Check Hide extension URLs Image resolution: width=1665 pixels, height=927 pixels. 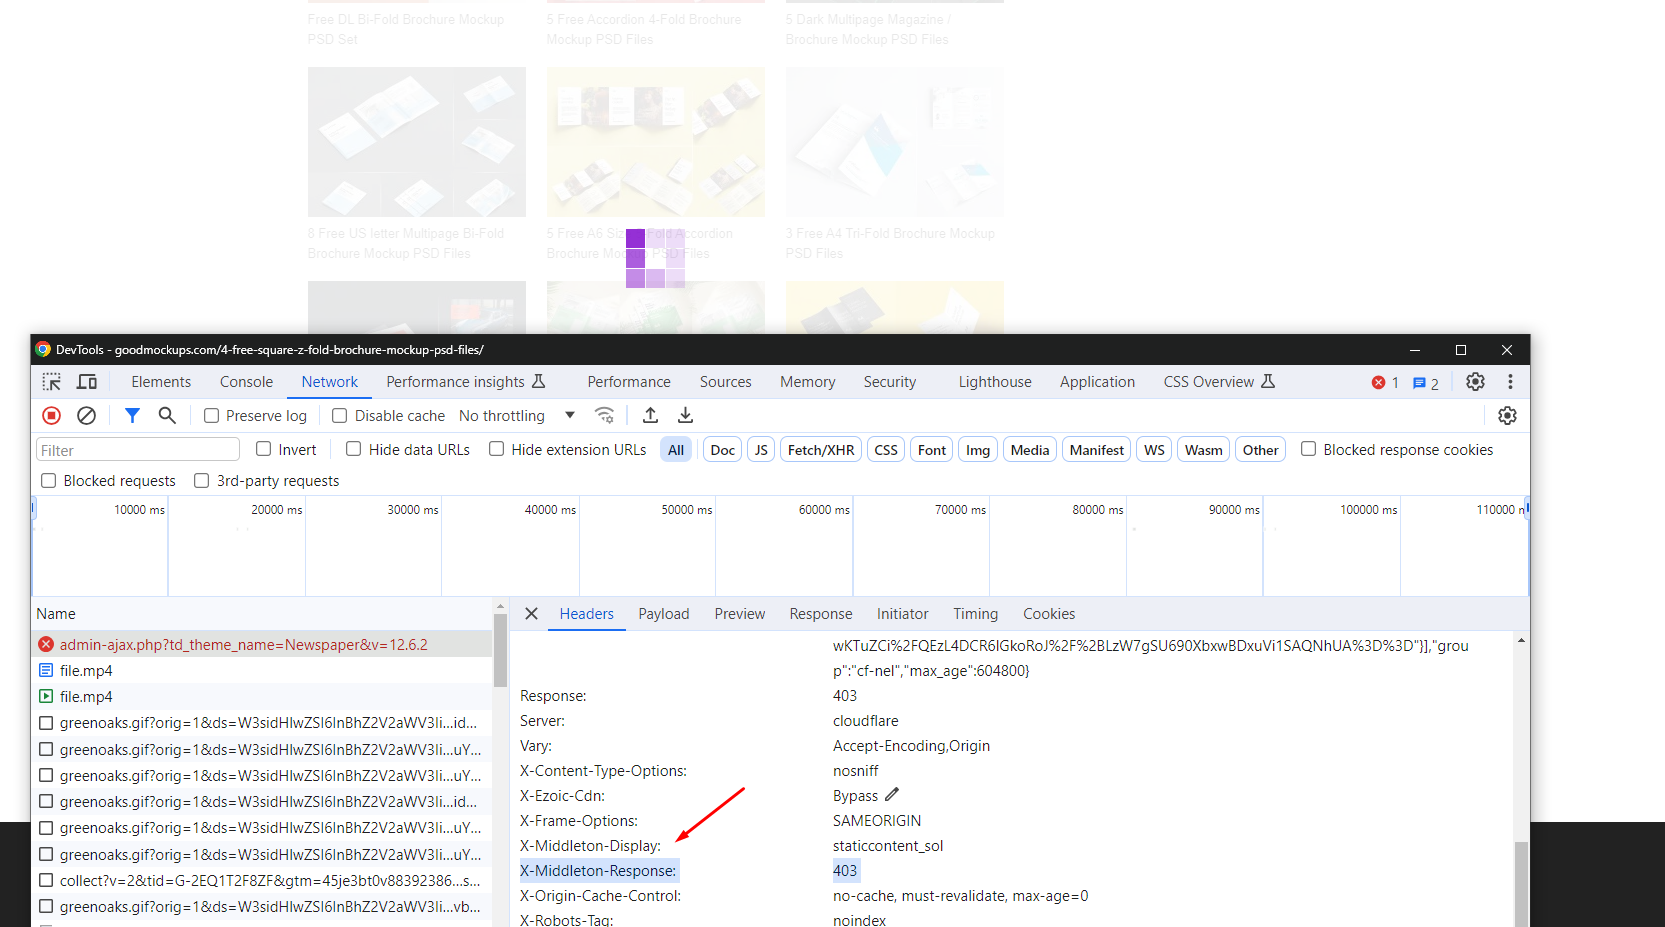(496, 449)
